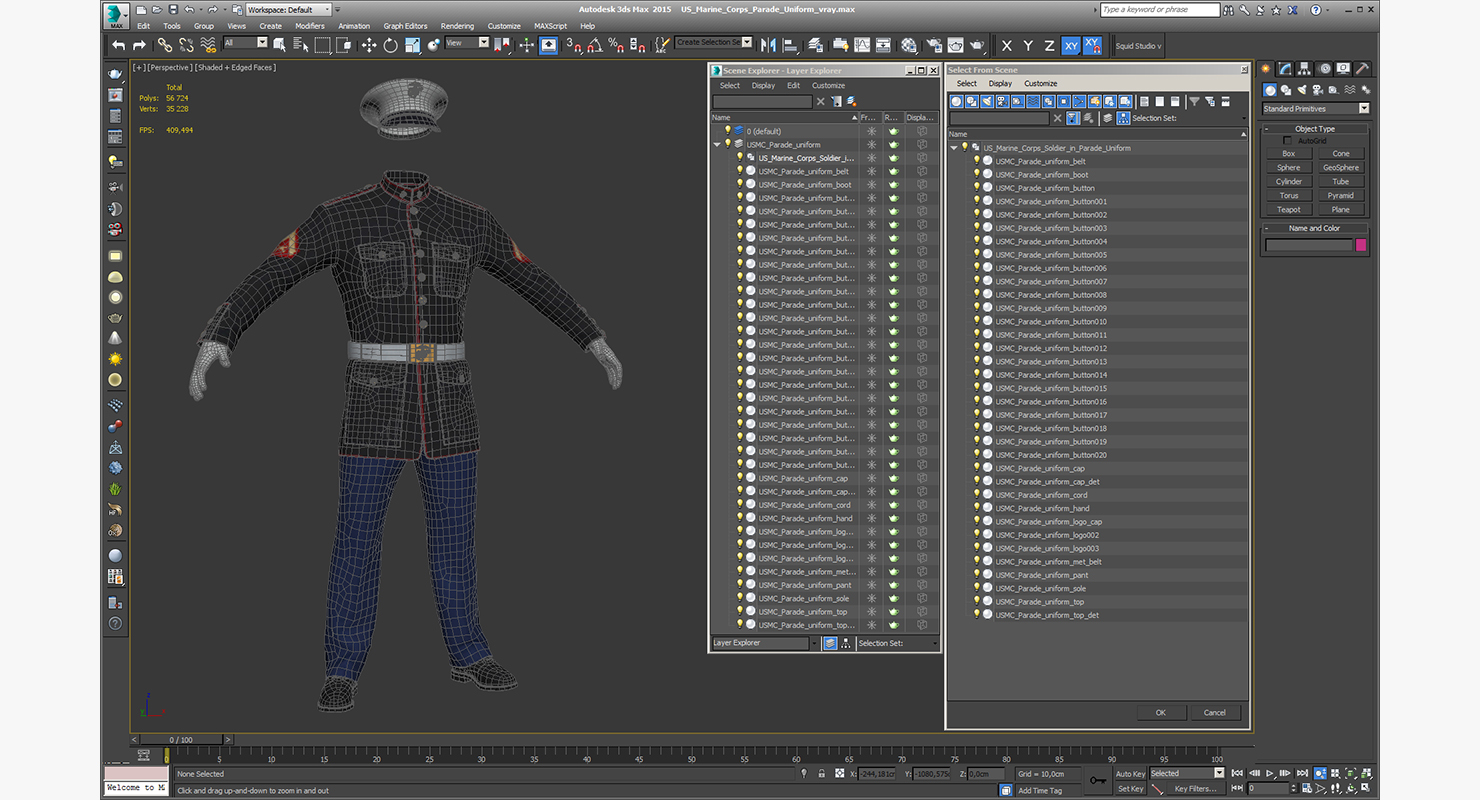1480x800 pixels.
Task: Toggle visibility bulb of USMC_Parade_uniform_pant in Layer Explorer
Action: pos(740,585)
